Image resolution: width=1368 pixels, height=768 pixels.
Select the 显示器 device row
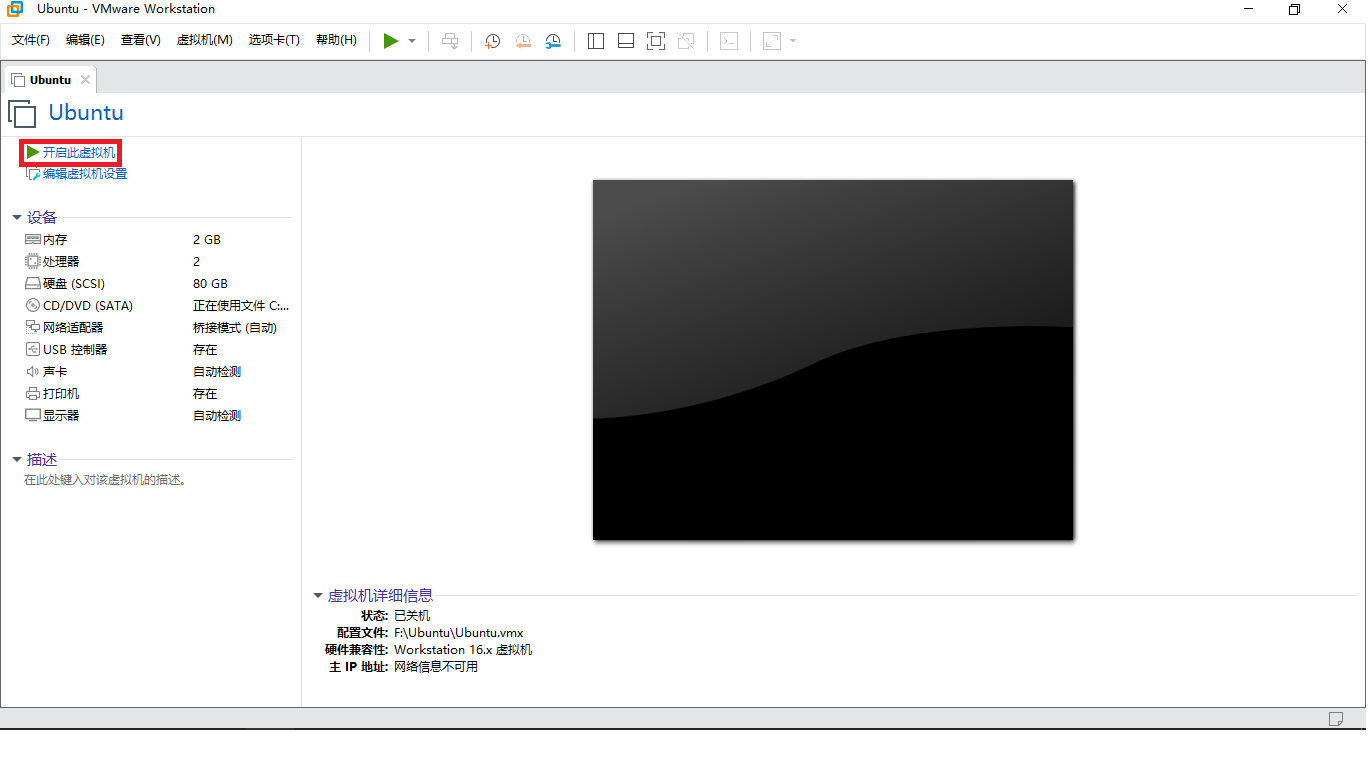[x=158, y=416]
